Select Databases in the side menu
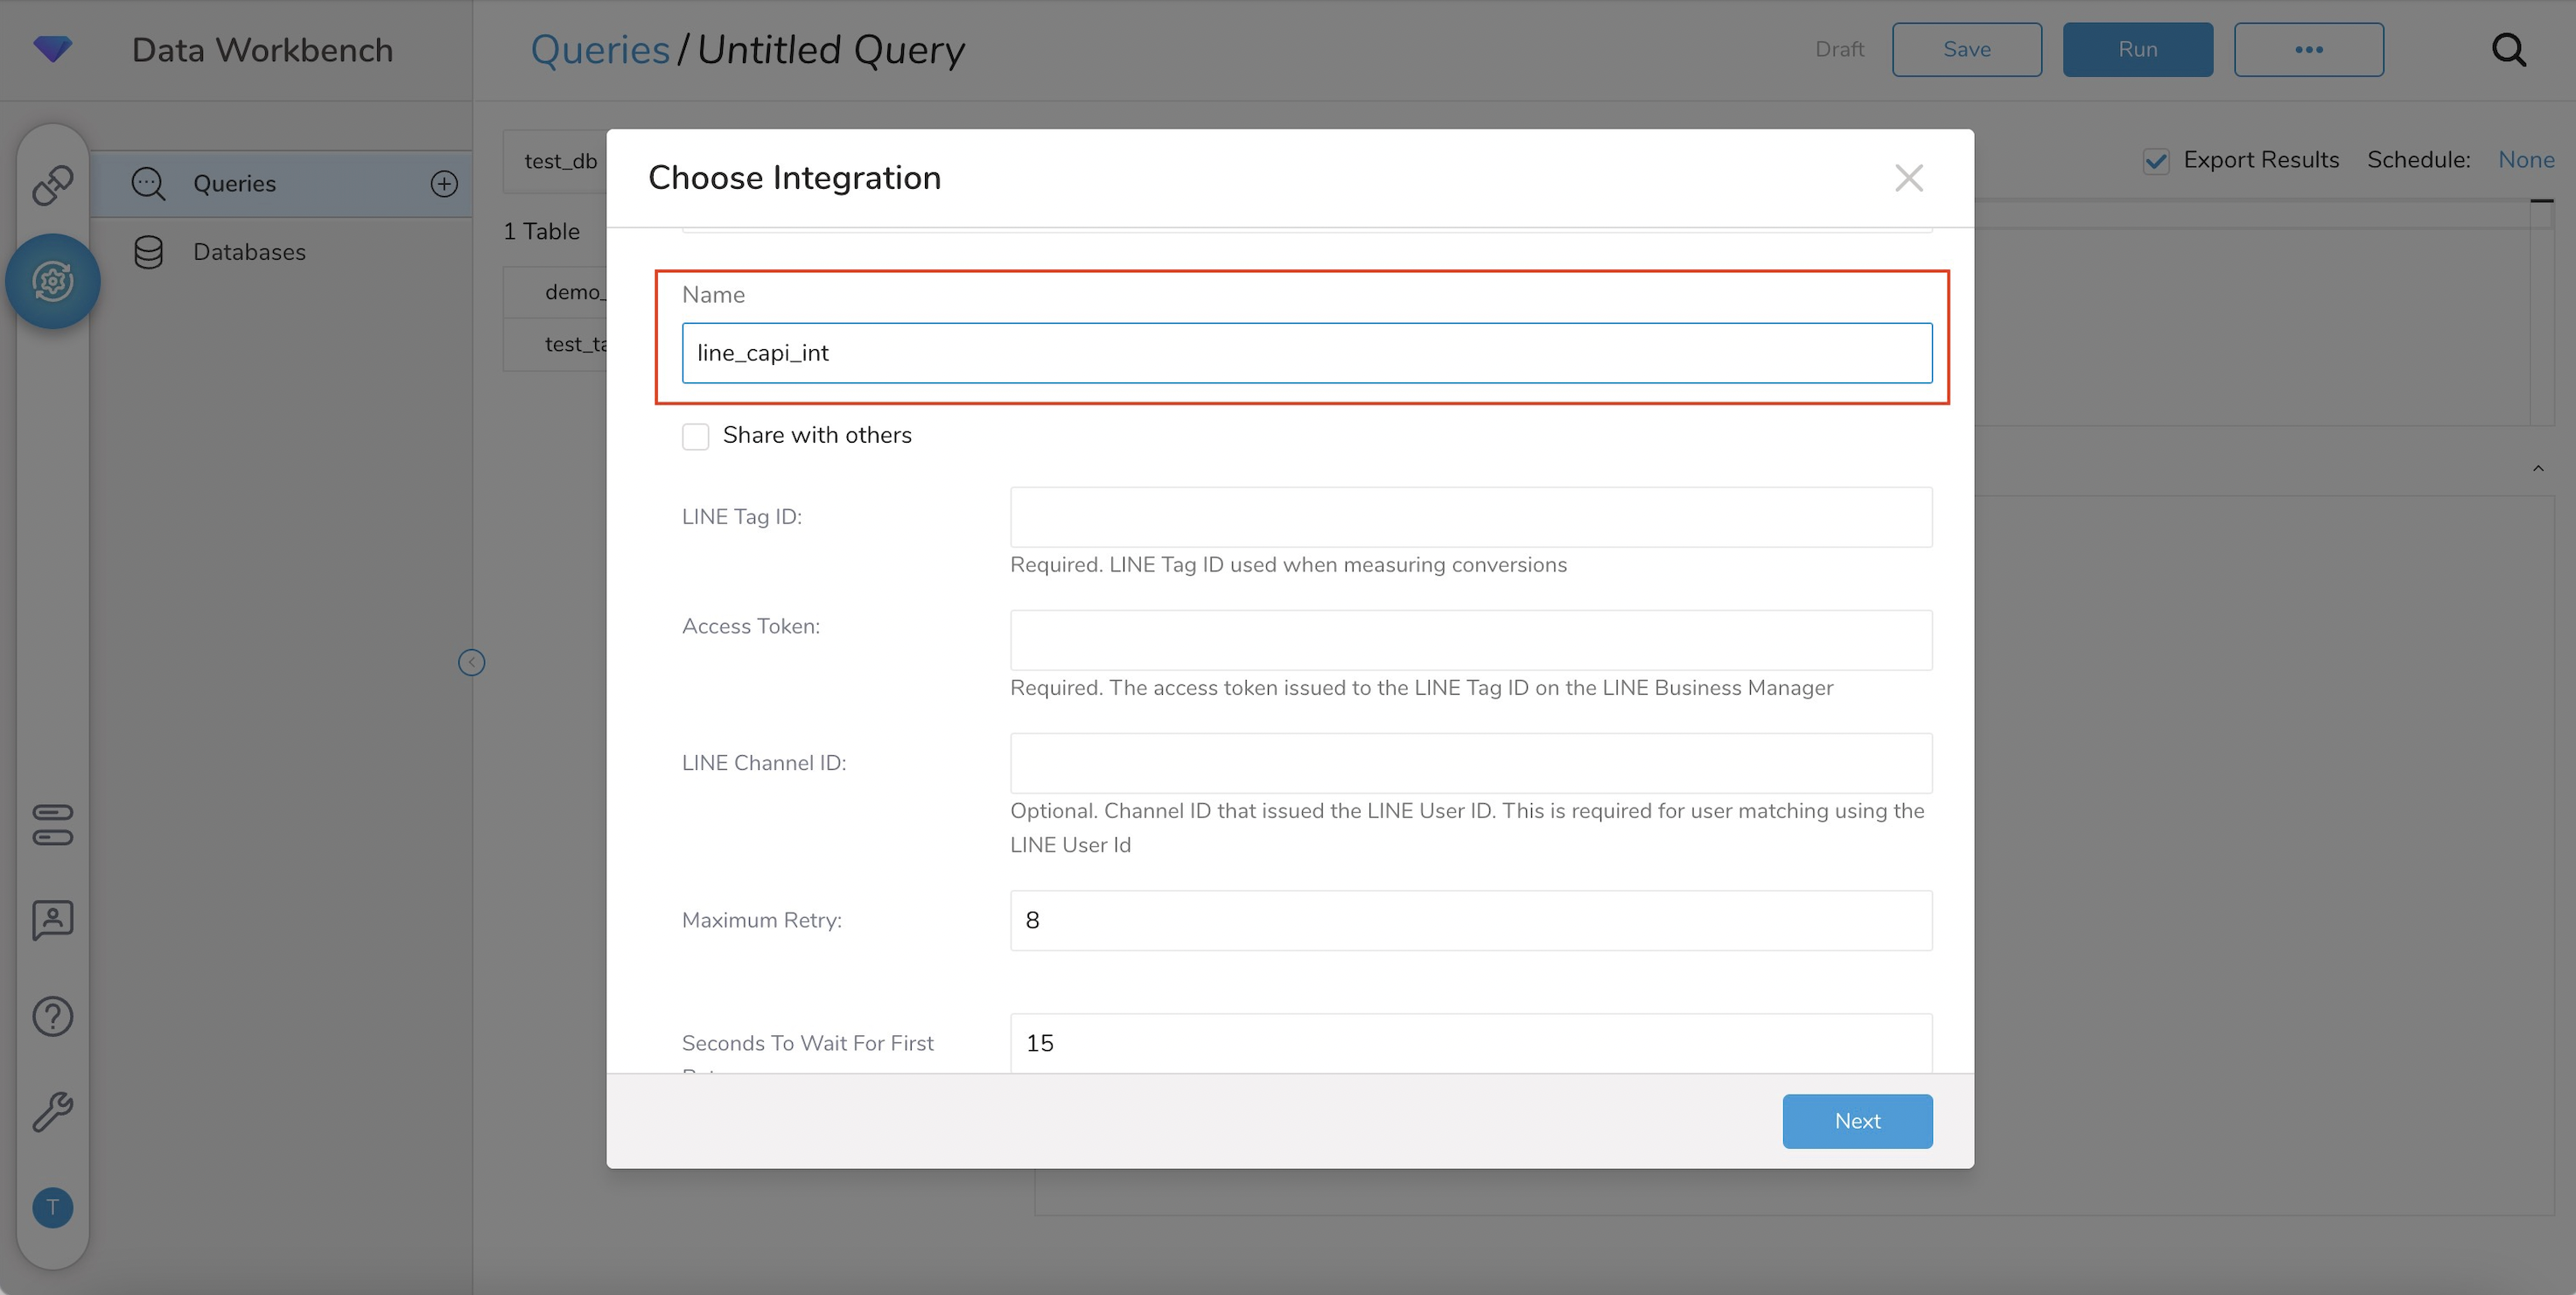This screenshot has width=2576, height=1295. pos(249,252)
